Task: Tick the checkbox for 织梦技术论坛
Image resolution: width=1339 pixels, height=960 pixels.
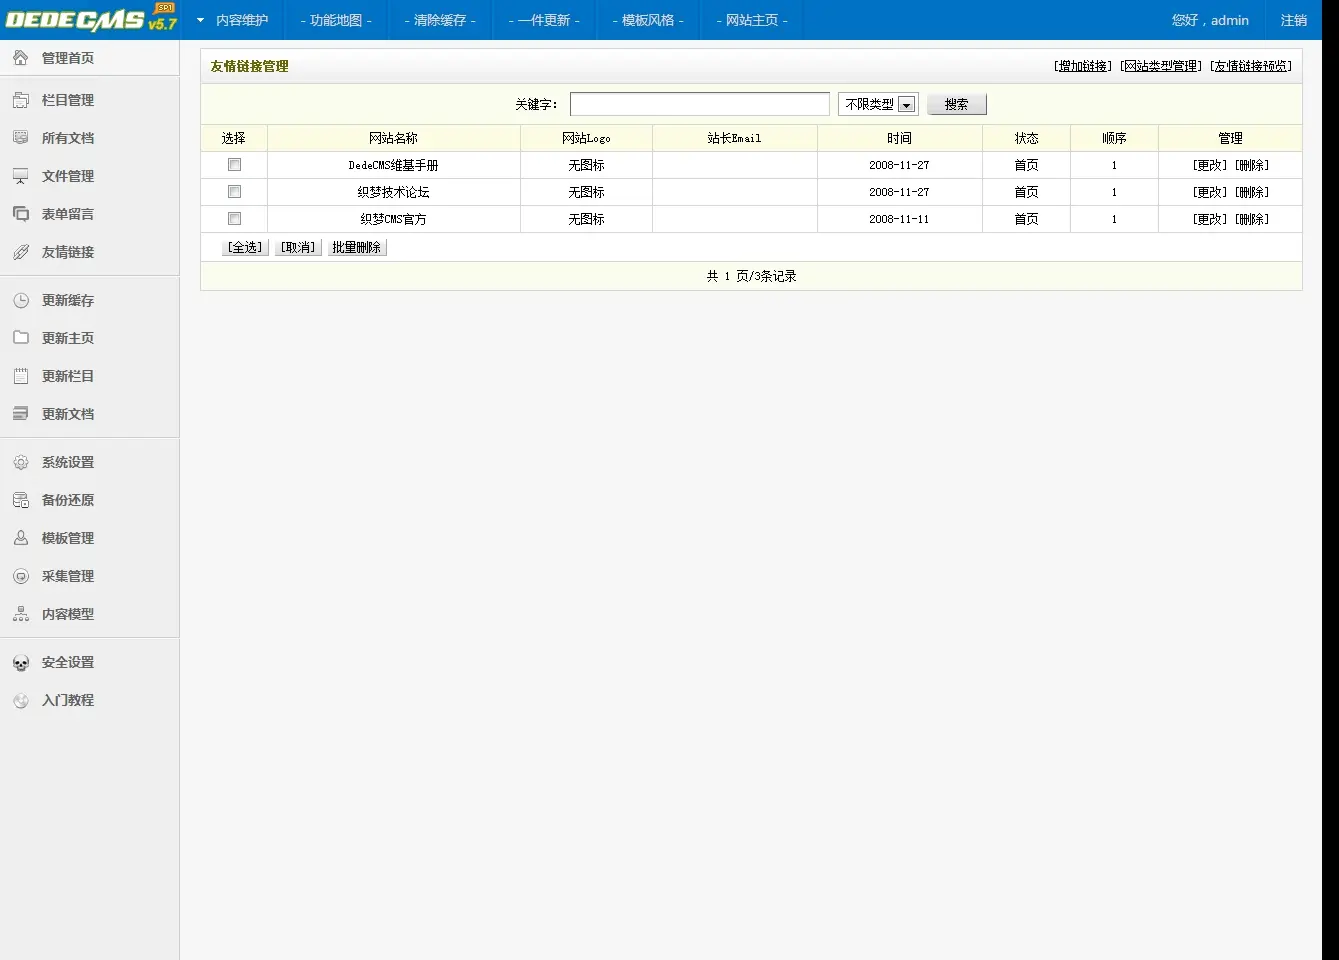Action: (234, 192)
